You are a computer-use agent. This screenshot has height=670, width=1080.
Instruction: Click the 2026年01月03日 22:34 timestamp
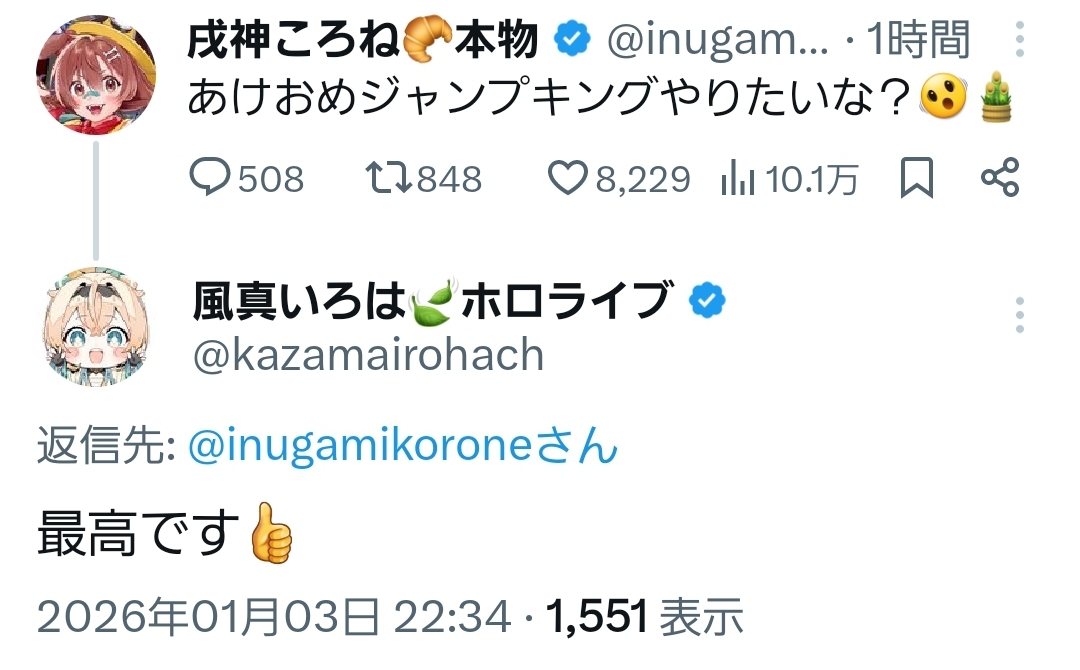(274, 618)
